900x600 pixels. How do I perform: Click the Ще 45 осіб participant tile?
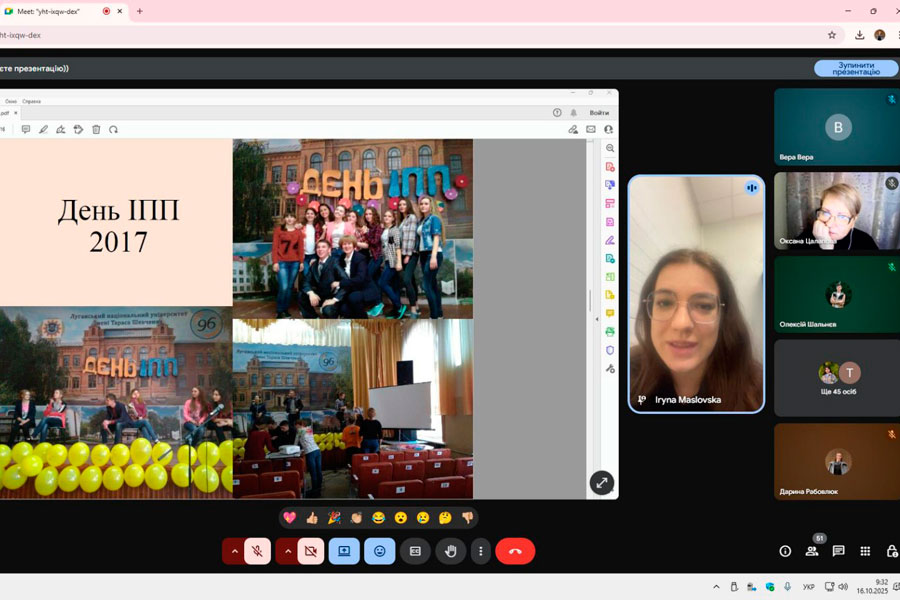[836, 377]
